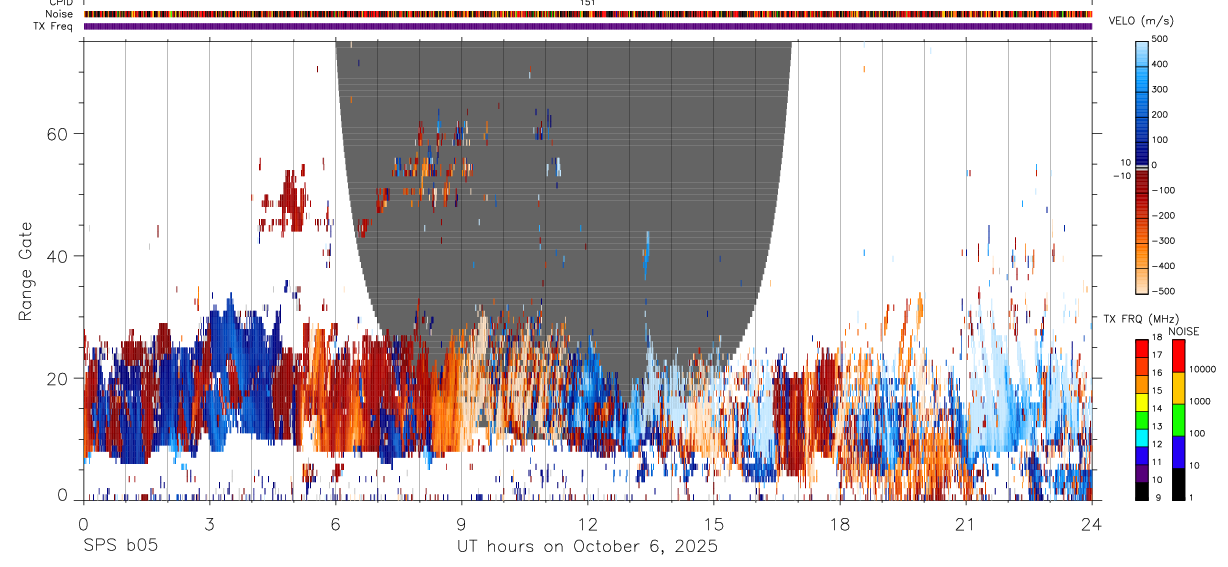Click the 9 hour tick on time axis
The image size is (1228, 567).
point(461,523)
